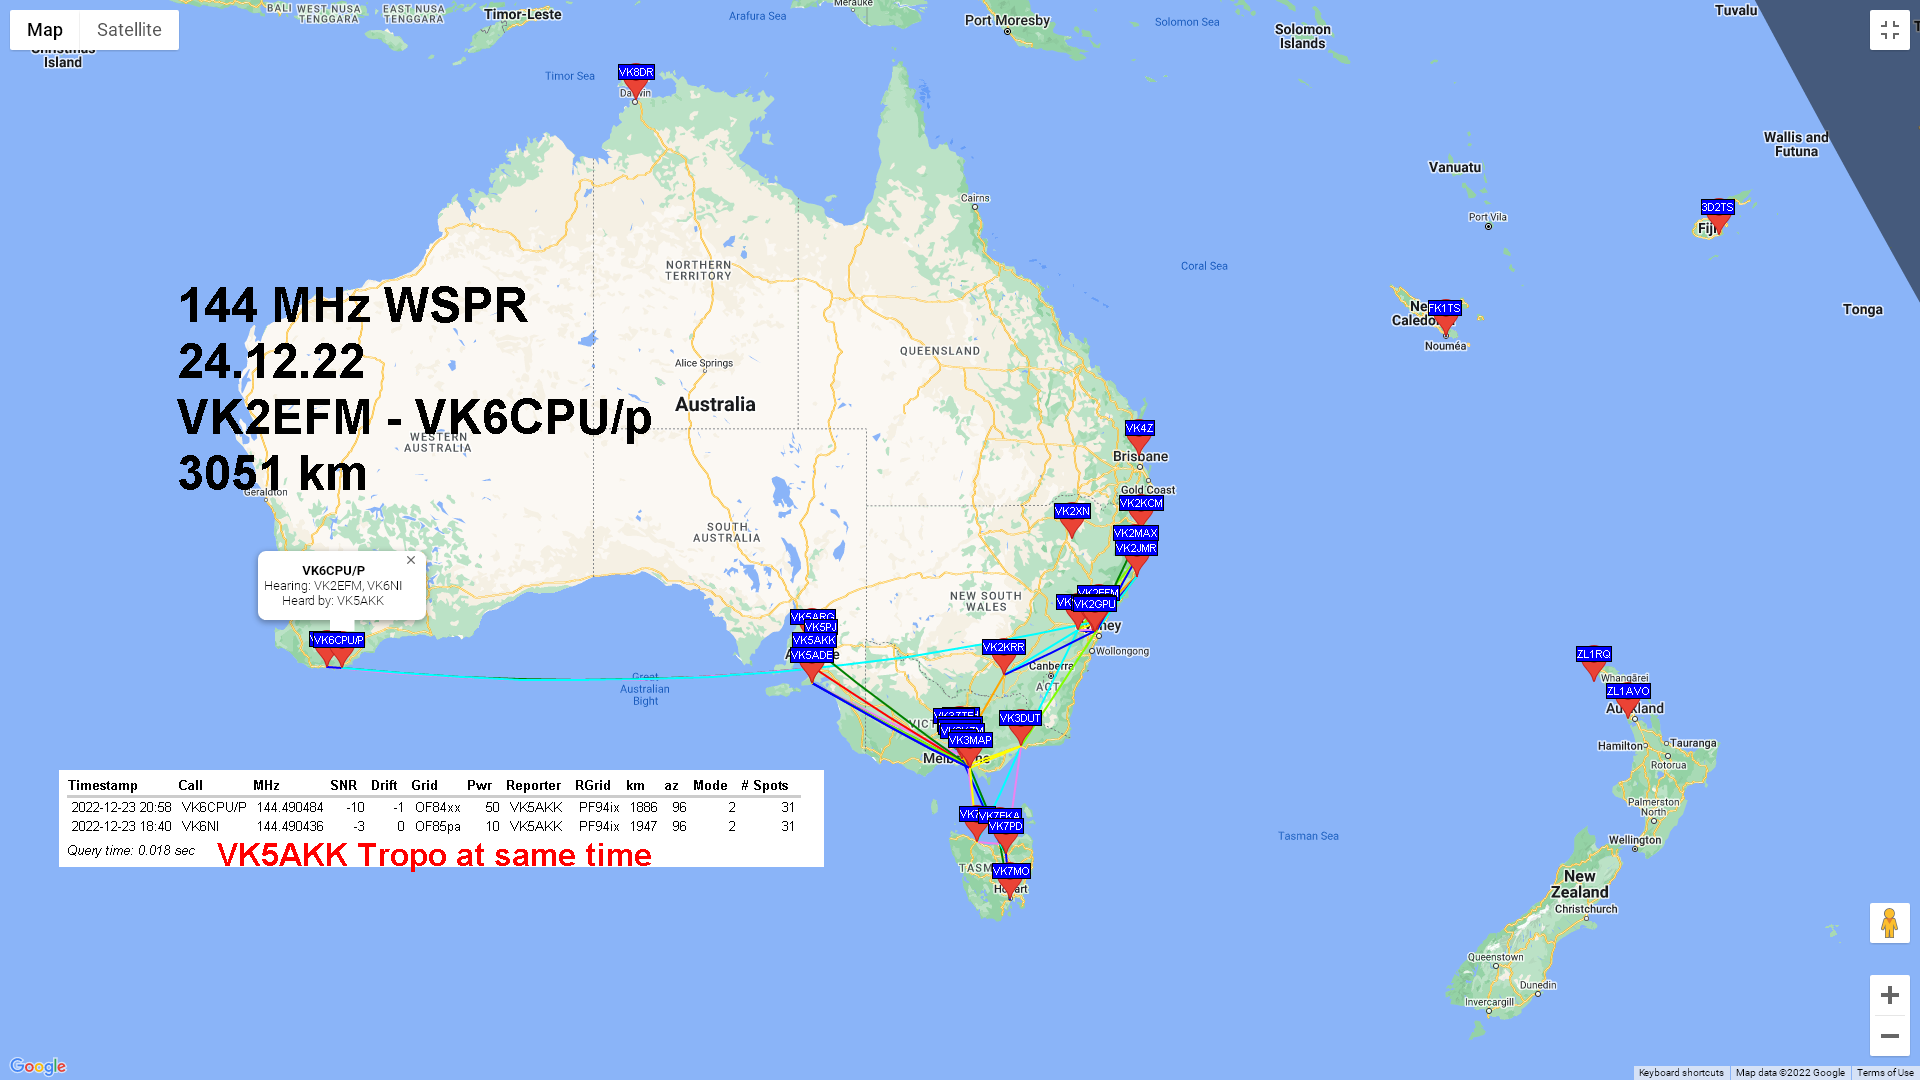Click the VK7MO marker near Hobart
The height and width of the screenshot is (1080, 1920).
[x=1011, y=886]
